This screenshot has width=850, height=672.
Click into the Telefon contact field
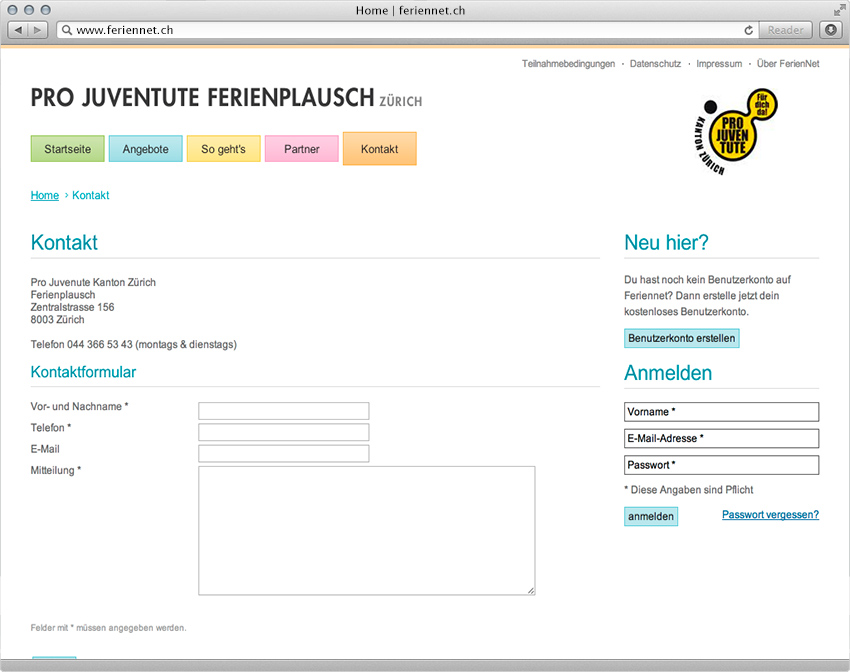pyautogui.click(x=284, y=432)
